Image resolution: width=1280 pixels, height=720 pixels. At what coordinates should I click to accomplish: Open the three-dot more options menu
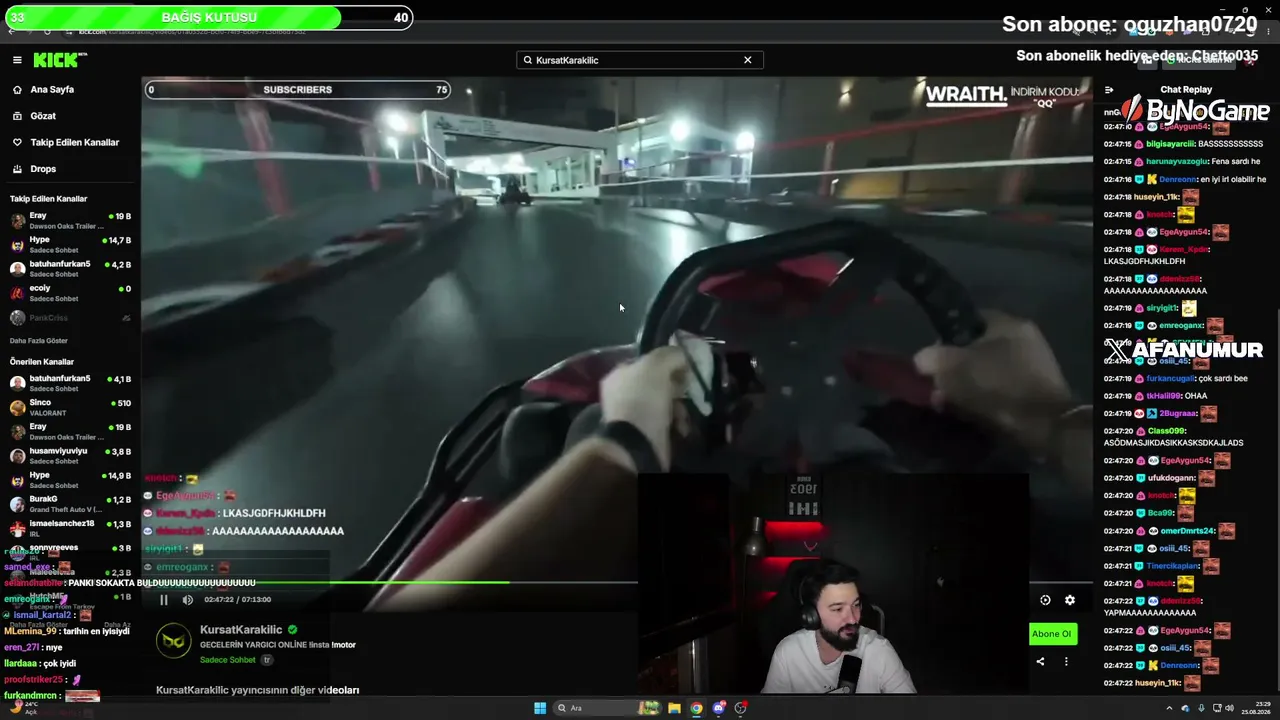pyautogui.click(x=1066, y=661)
